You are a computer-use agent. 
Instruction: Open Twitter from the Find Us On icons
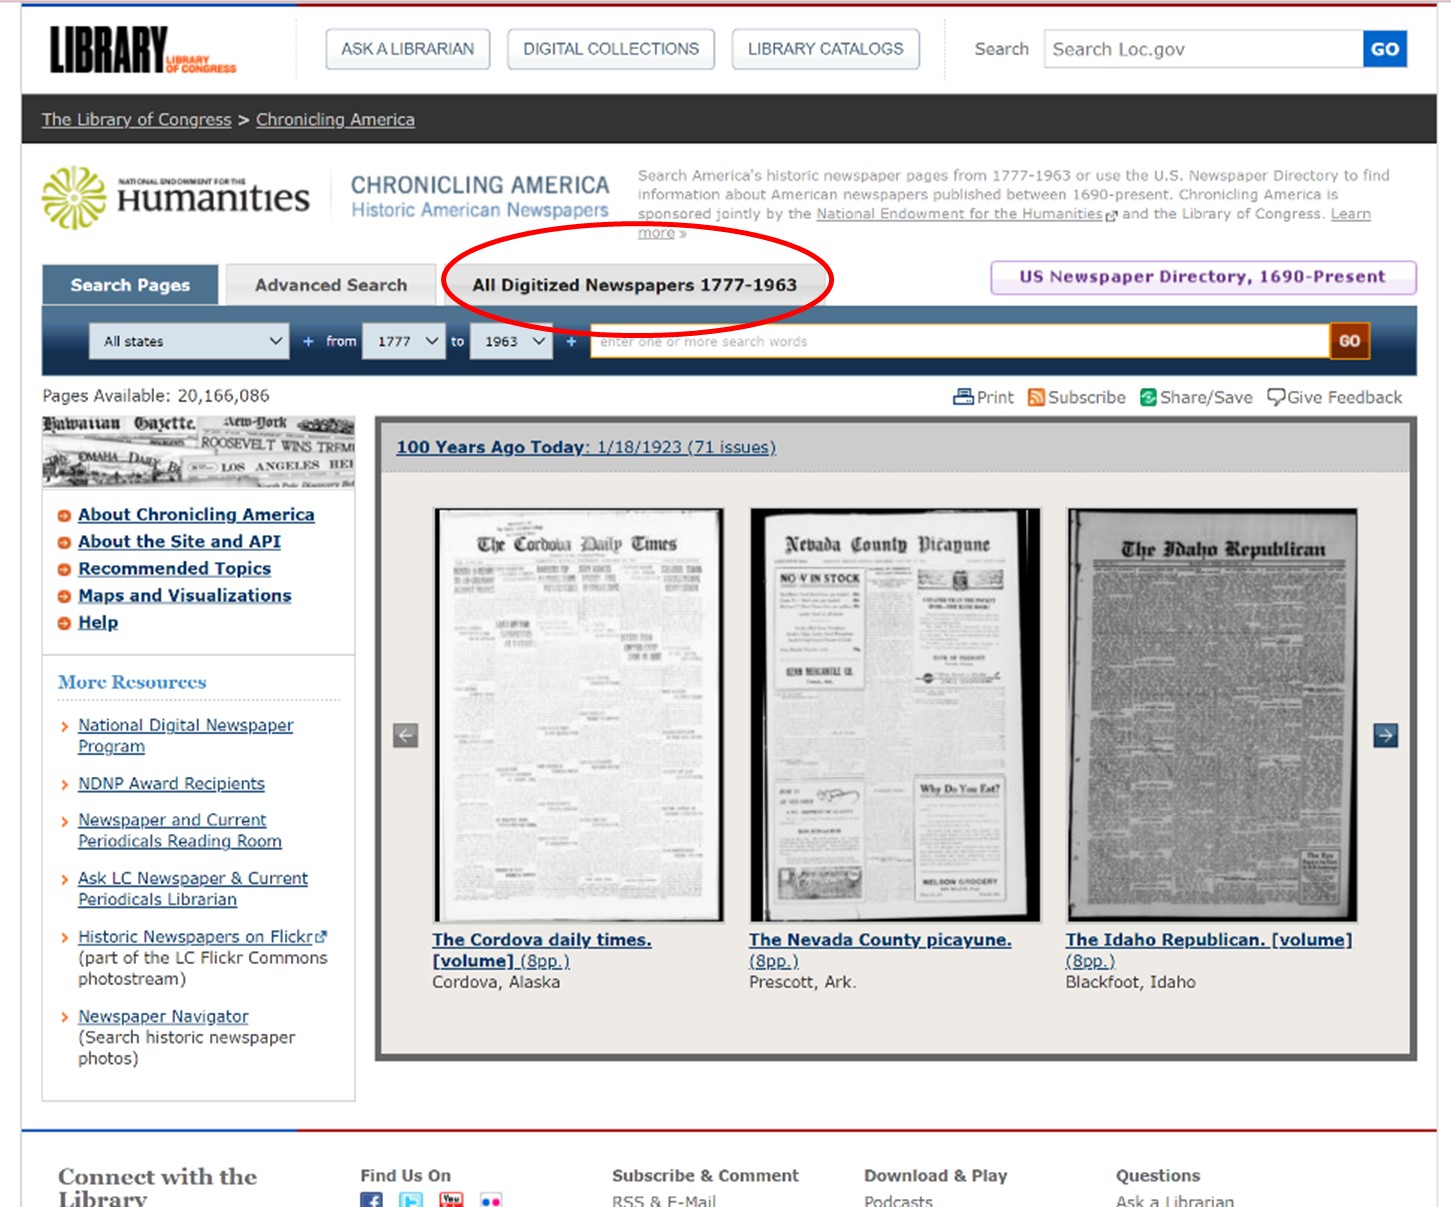[410, 1200]
